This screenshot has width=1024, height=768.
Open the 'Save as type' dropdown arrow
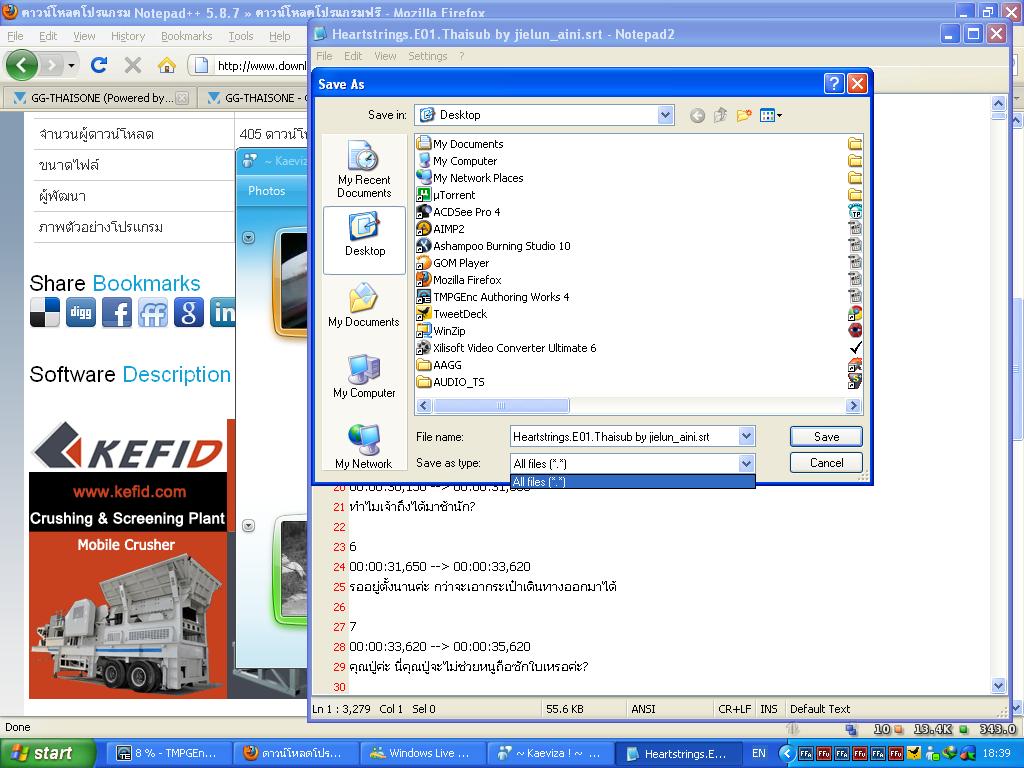tap(746, 463)
